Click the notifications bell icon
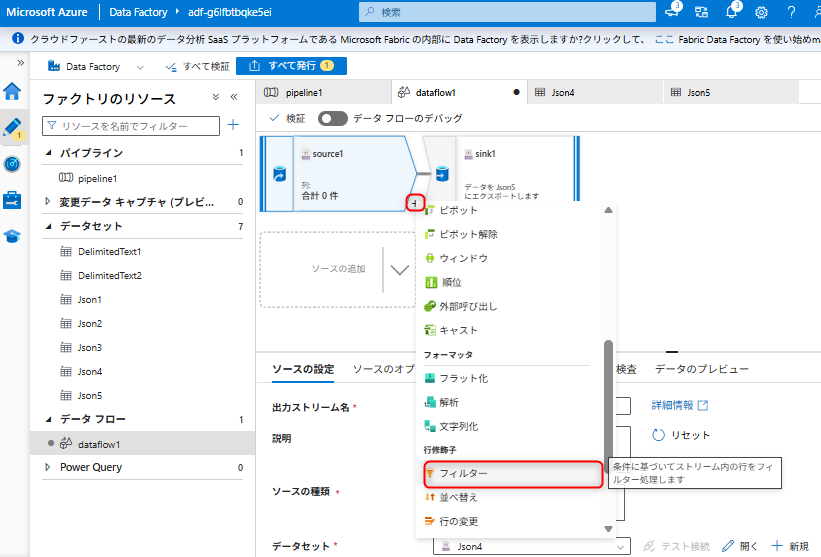Viewport: 821px width, 557px height. [x=731, y=12]
